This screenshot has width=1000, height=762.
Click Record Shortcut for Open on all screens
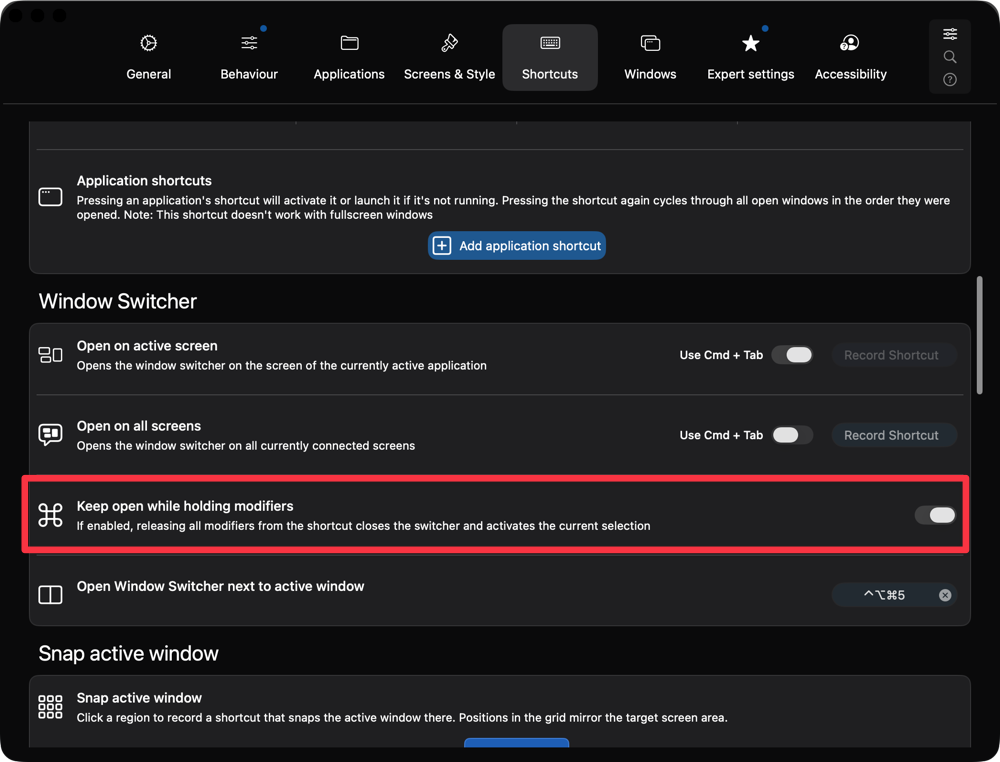[x=893, y=435]
